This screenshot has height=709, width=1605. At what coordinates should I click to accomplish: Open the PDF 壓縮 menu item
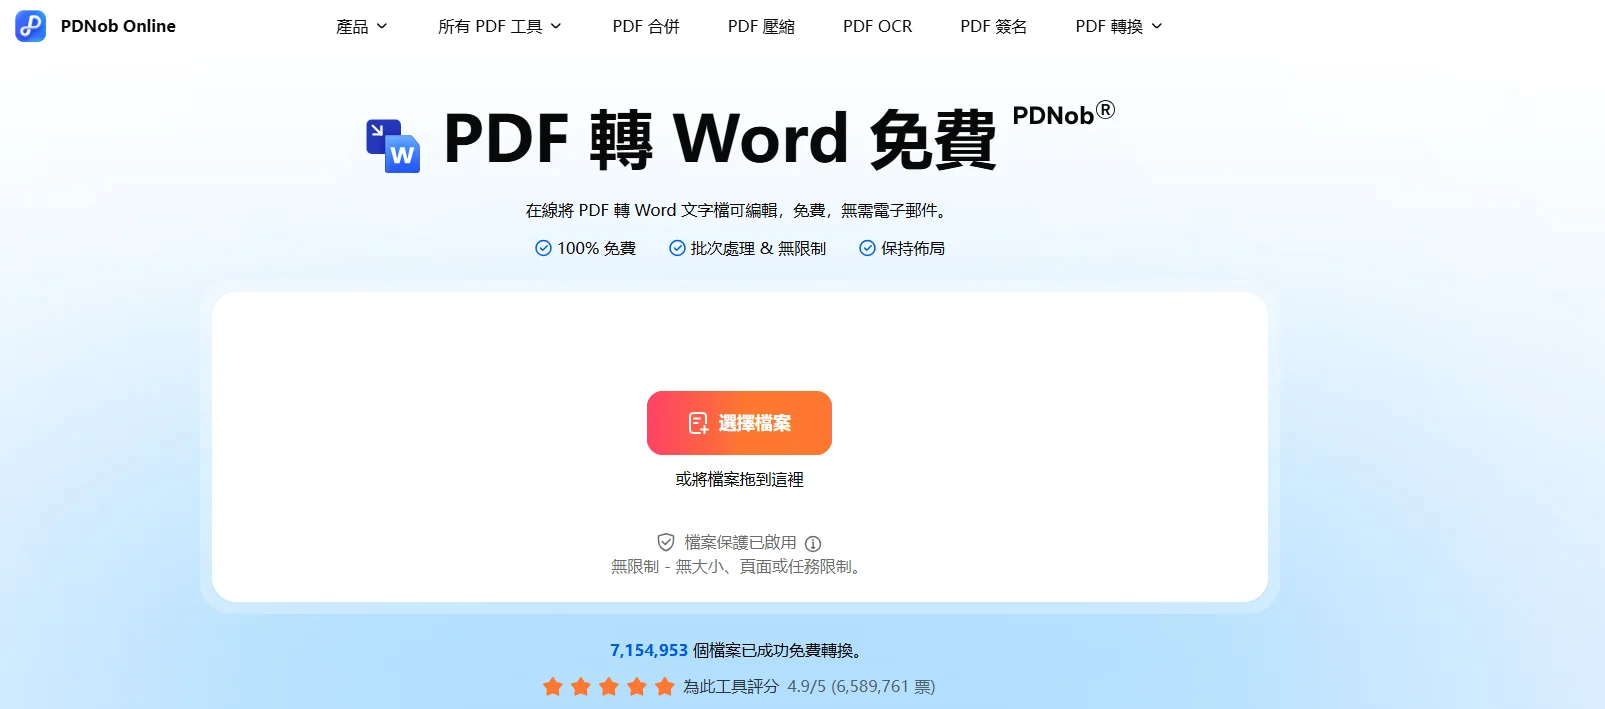[x=761, y=27]
